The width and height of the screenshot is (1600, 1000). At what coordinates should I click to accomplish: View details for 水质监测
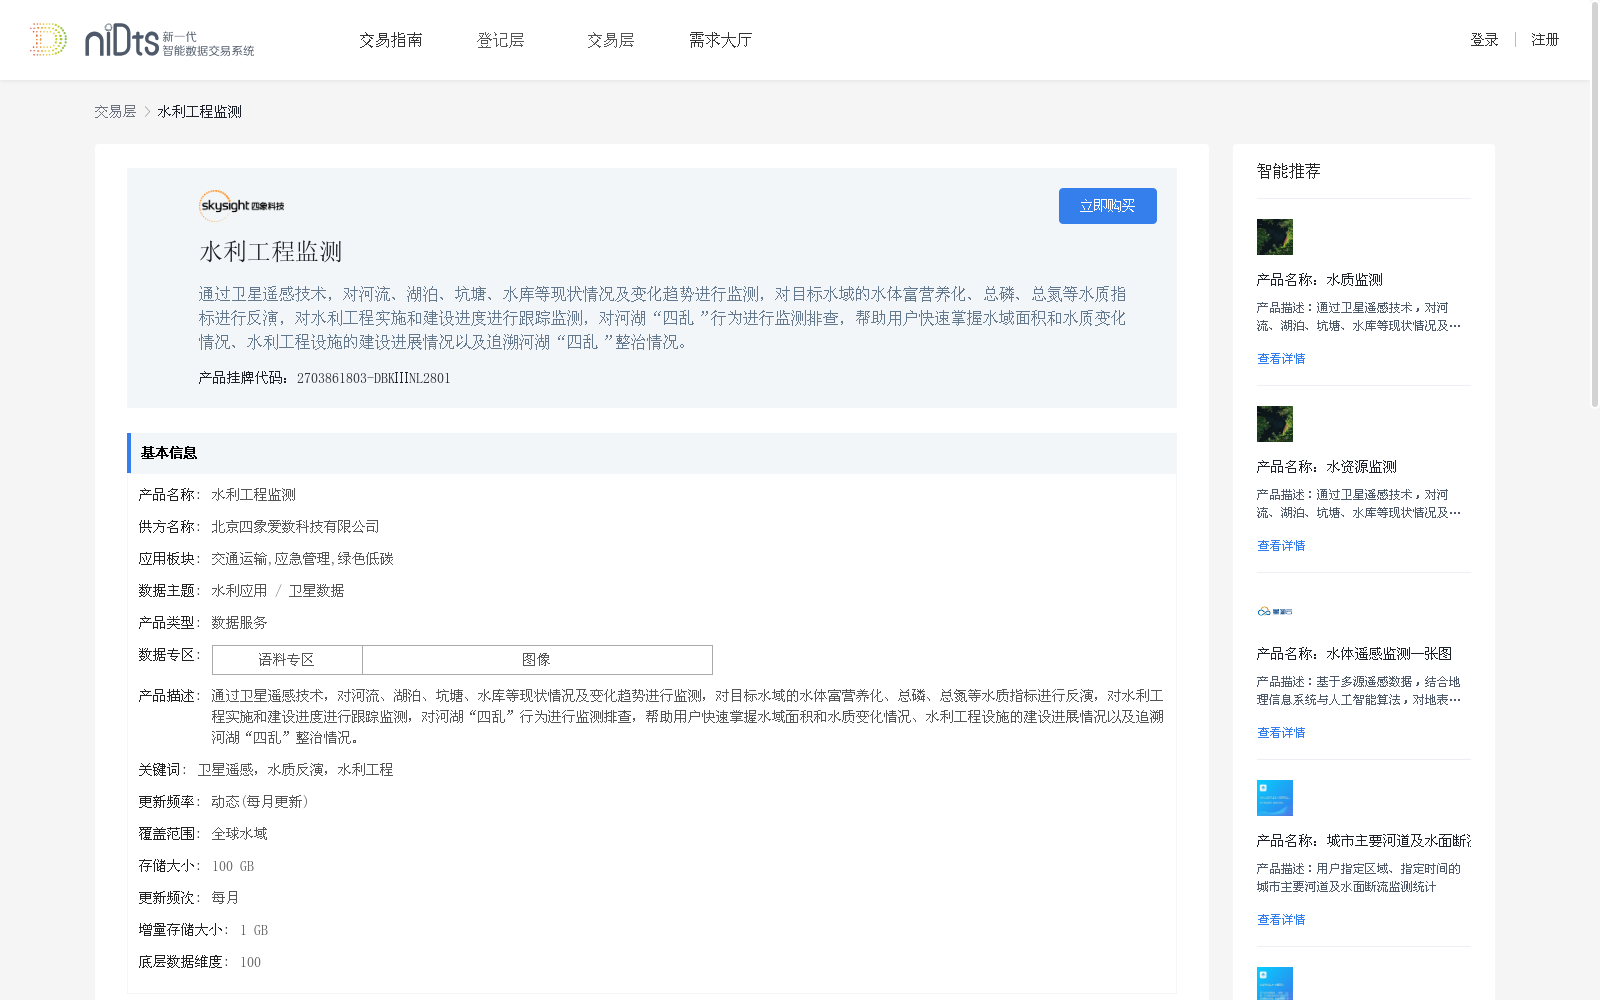pyautogui.click(x=1281, y=359)
